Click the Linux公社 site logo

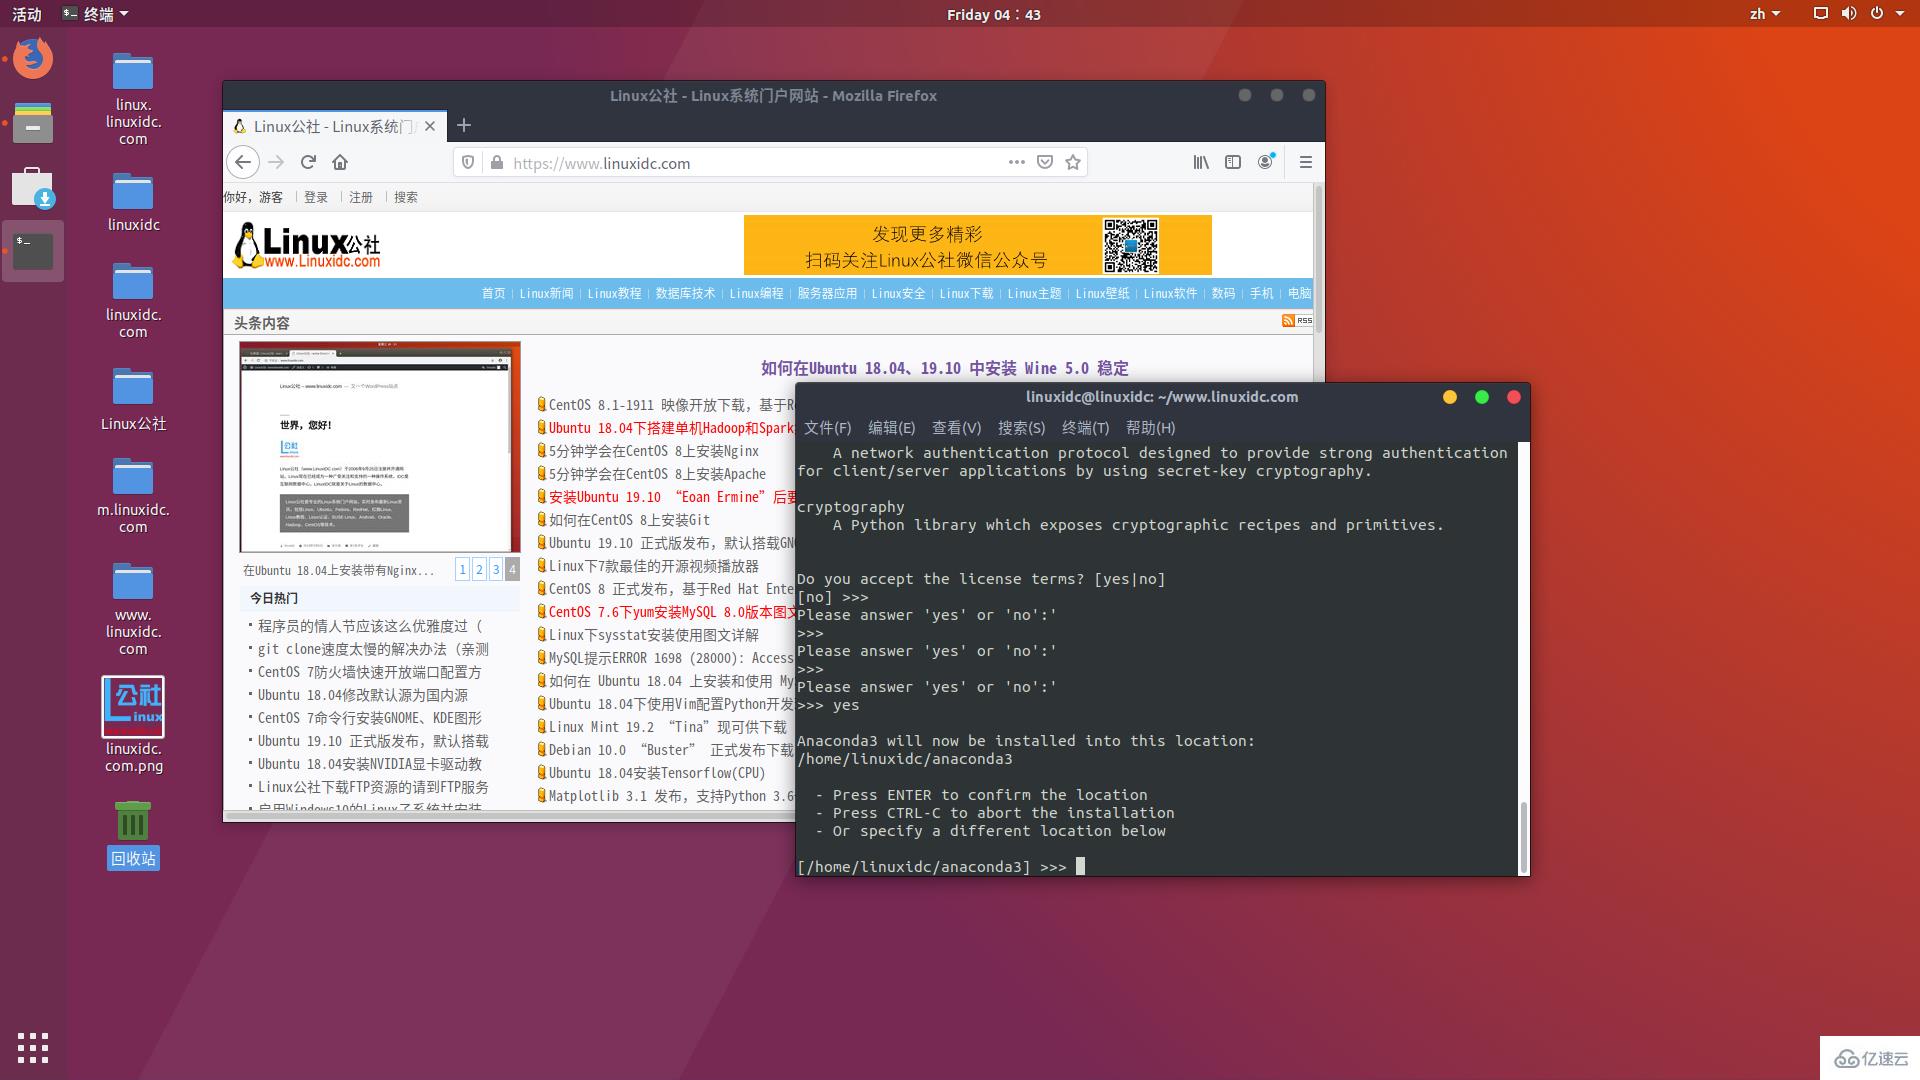tap(307, 246)
